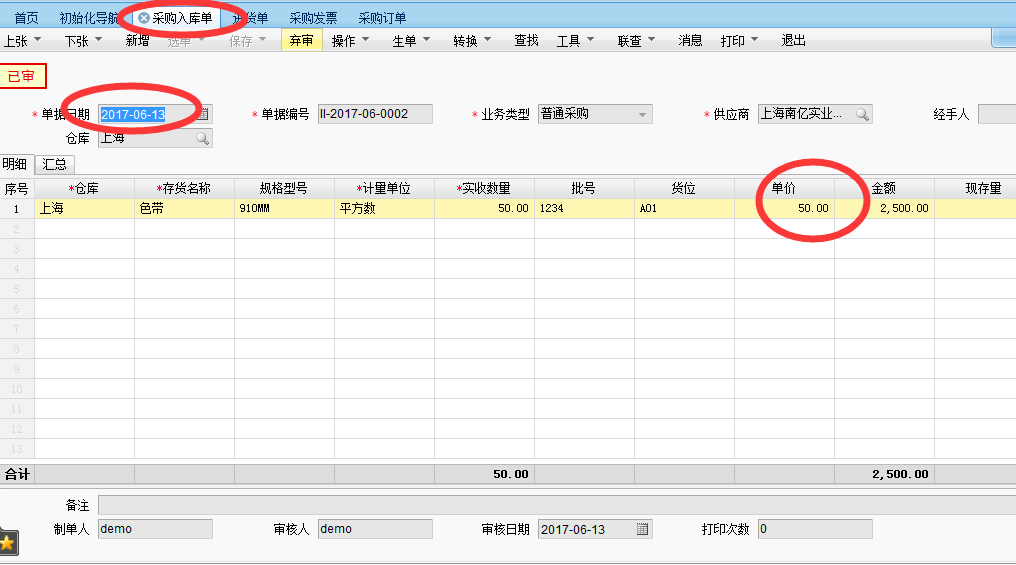Click the 查找 toolbar button

tap(526, 41)
